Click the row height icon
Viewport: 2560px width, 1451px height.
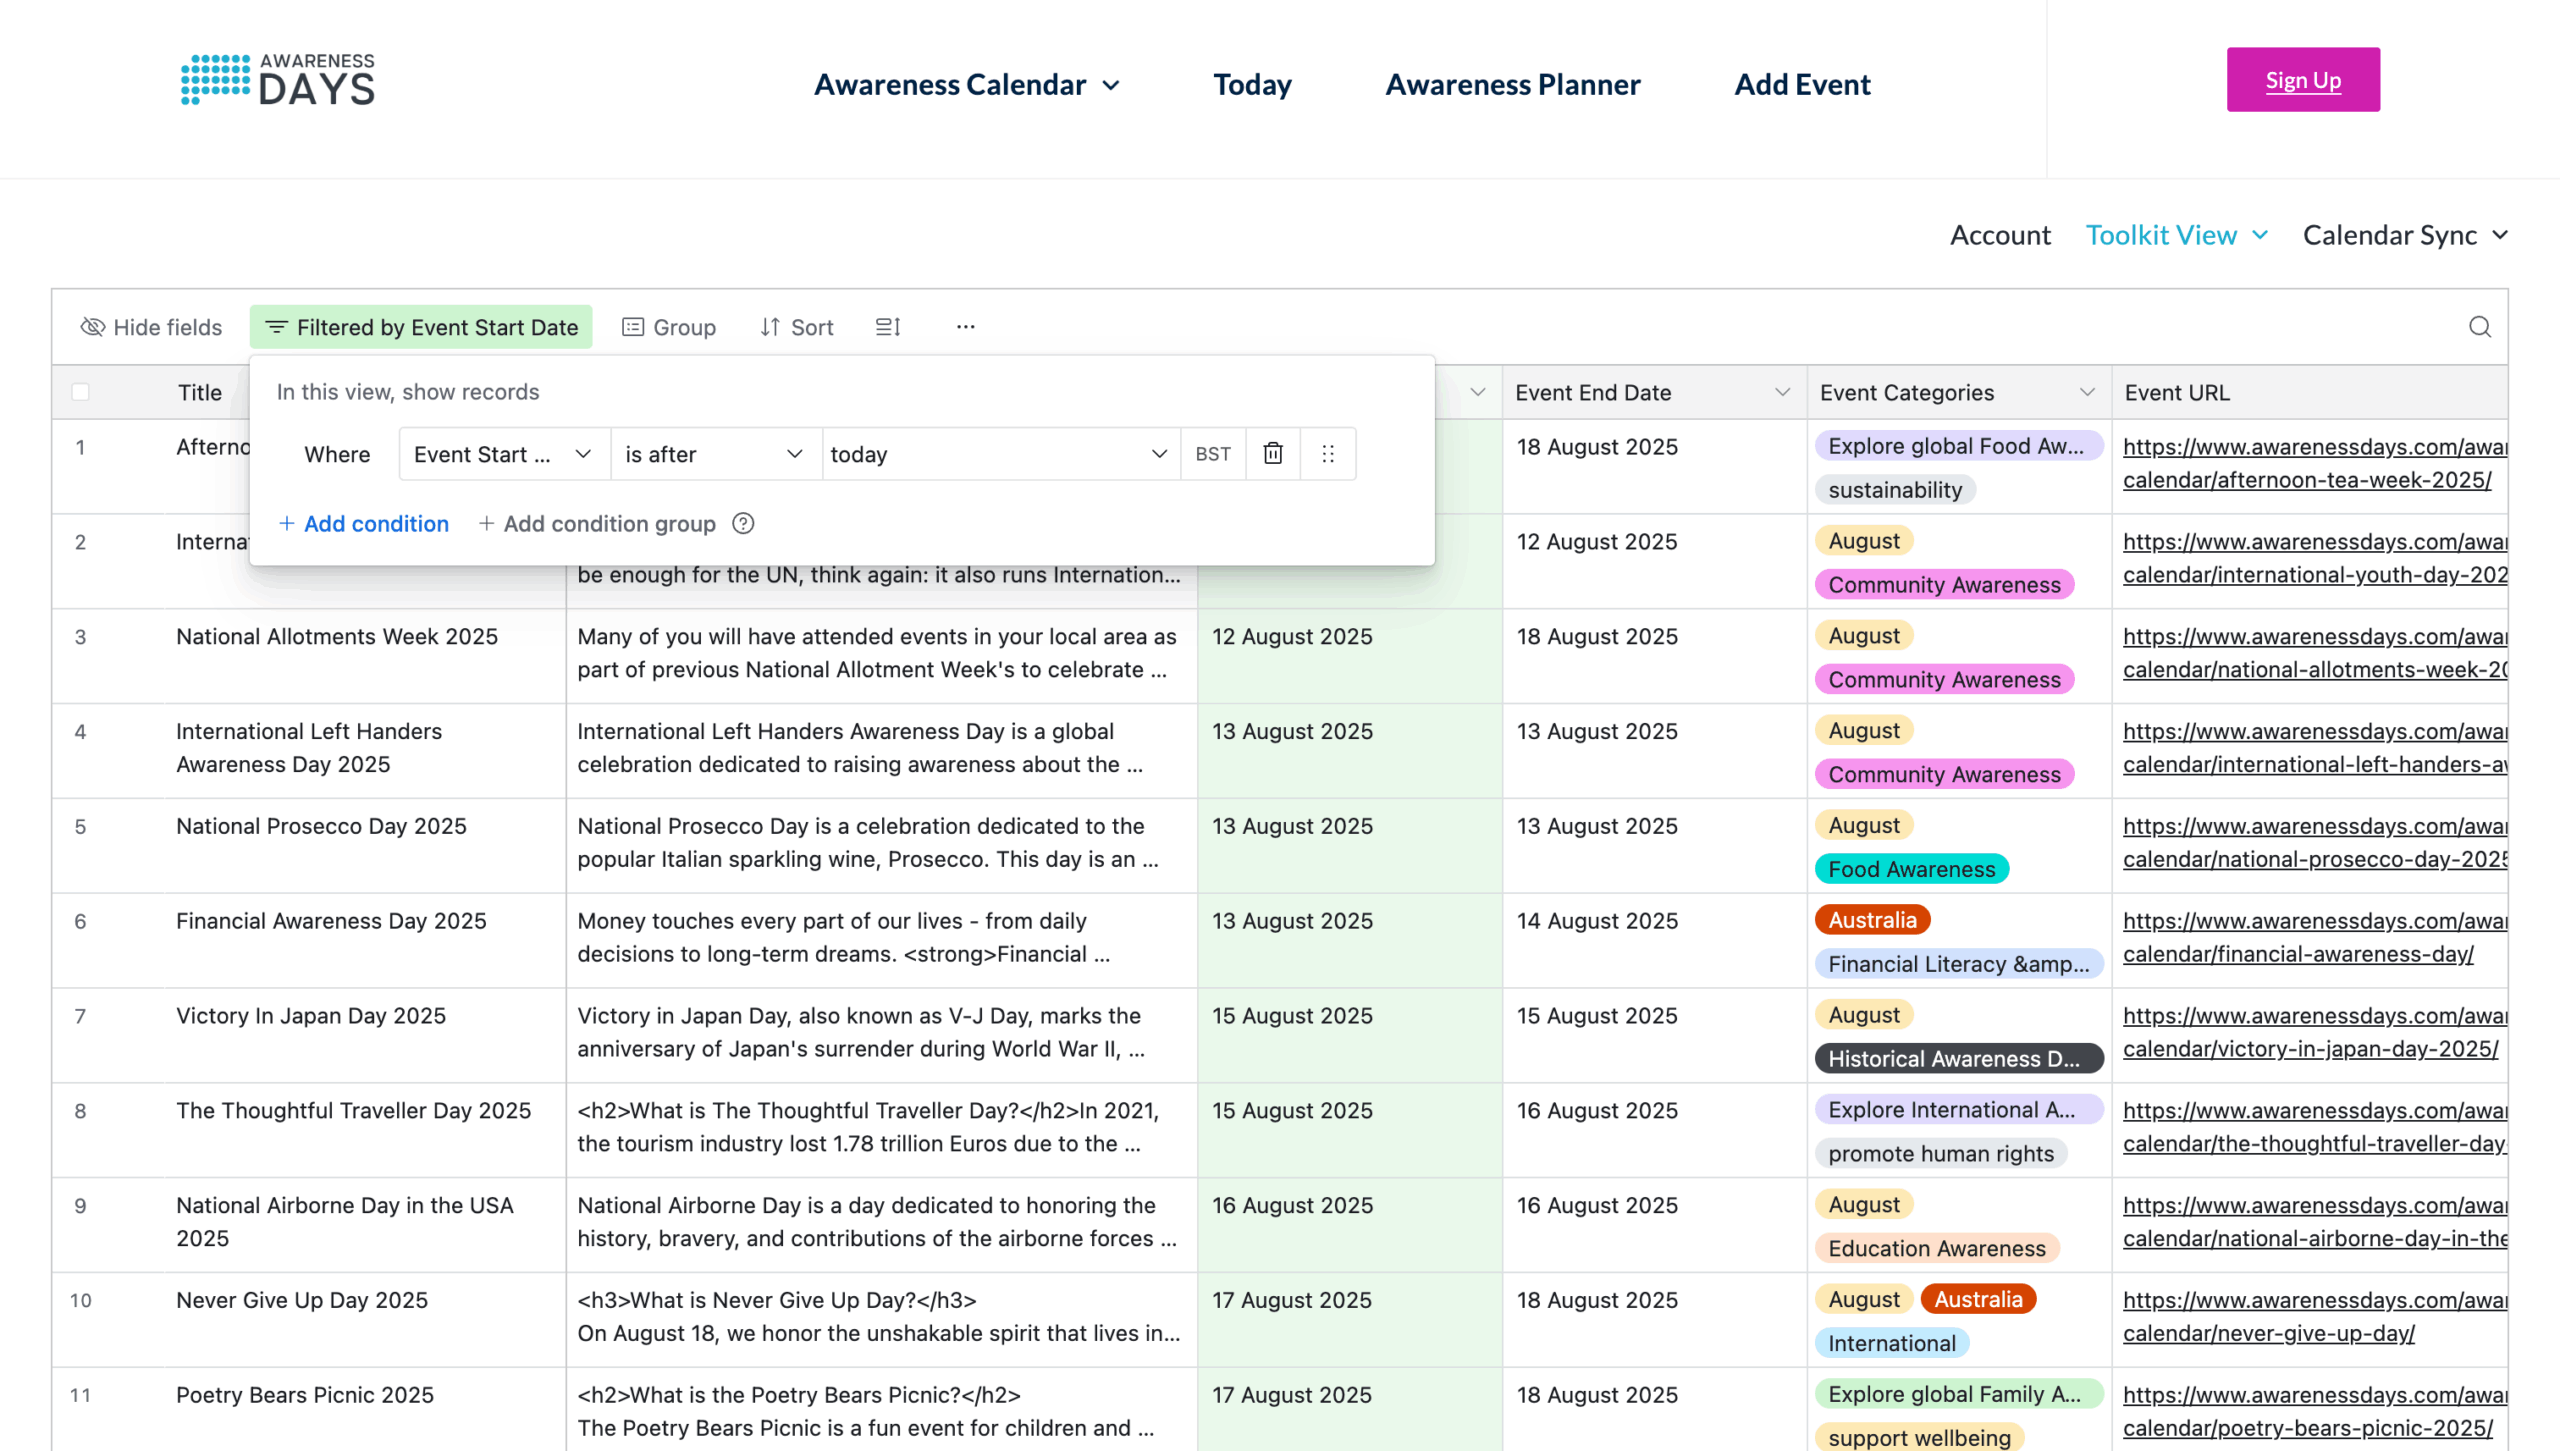click(888, 327)
